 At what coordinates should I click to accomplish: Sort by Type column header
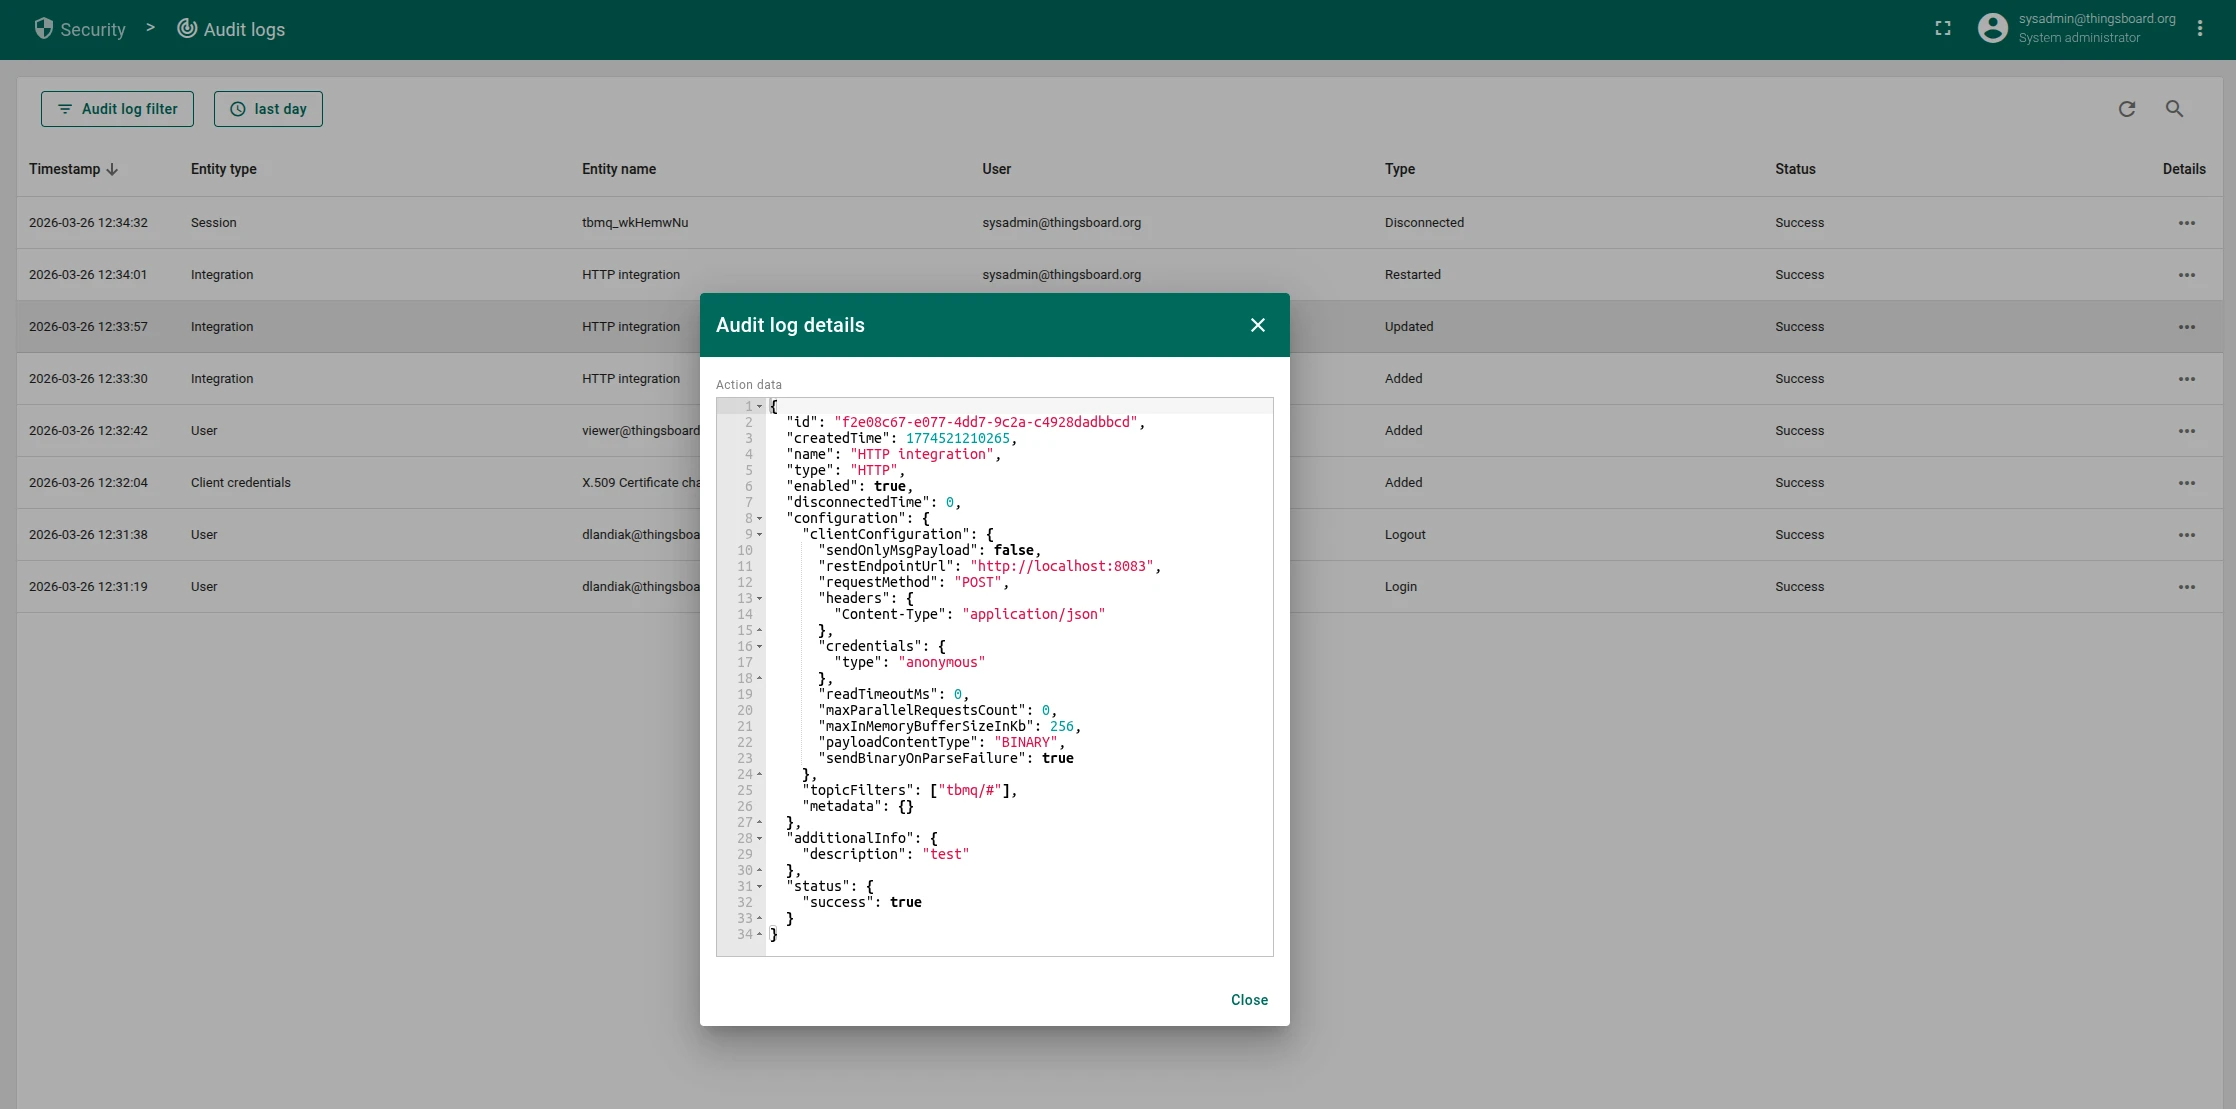[1399, 169]
